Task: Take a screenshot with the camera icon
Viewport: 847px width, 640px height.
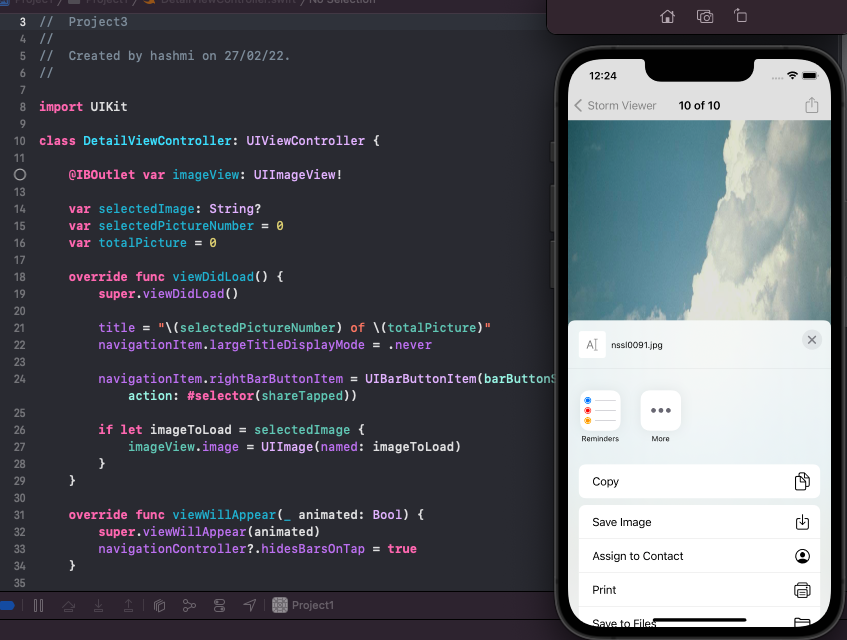Action: pyautogui.click(x=704, y=16)
